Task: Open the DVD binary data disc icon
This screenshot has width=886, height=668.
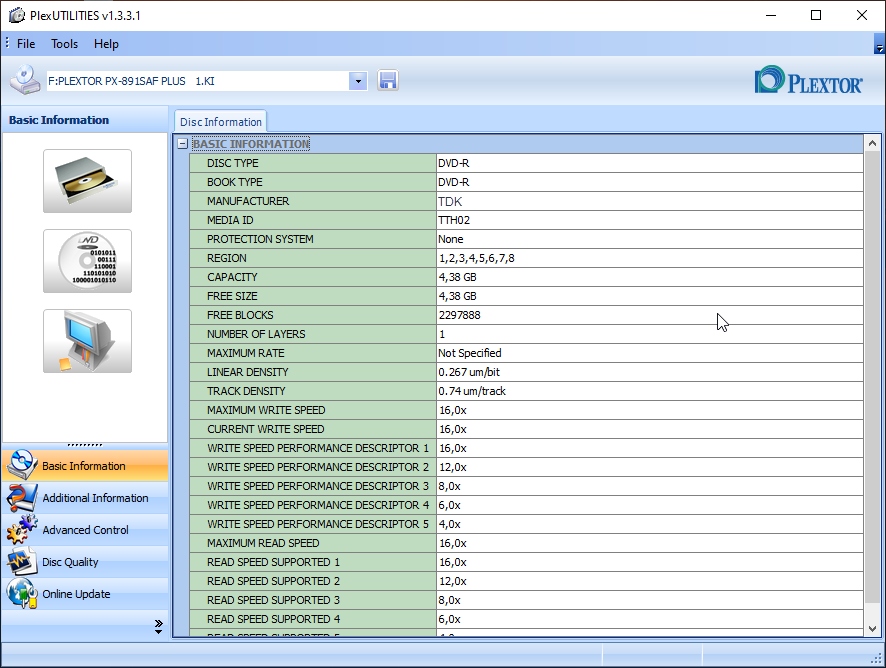Action: (x=88, y=261)
